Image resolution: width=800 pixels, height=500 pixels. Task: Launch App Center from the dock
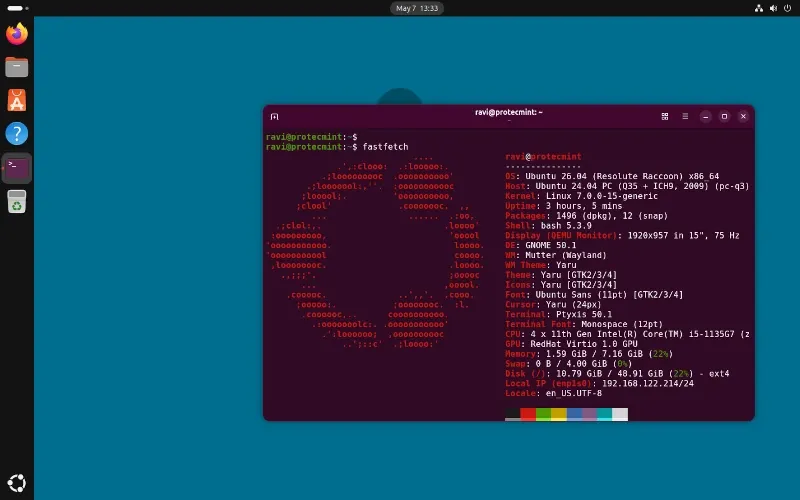click(17, 101)
